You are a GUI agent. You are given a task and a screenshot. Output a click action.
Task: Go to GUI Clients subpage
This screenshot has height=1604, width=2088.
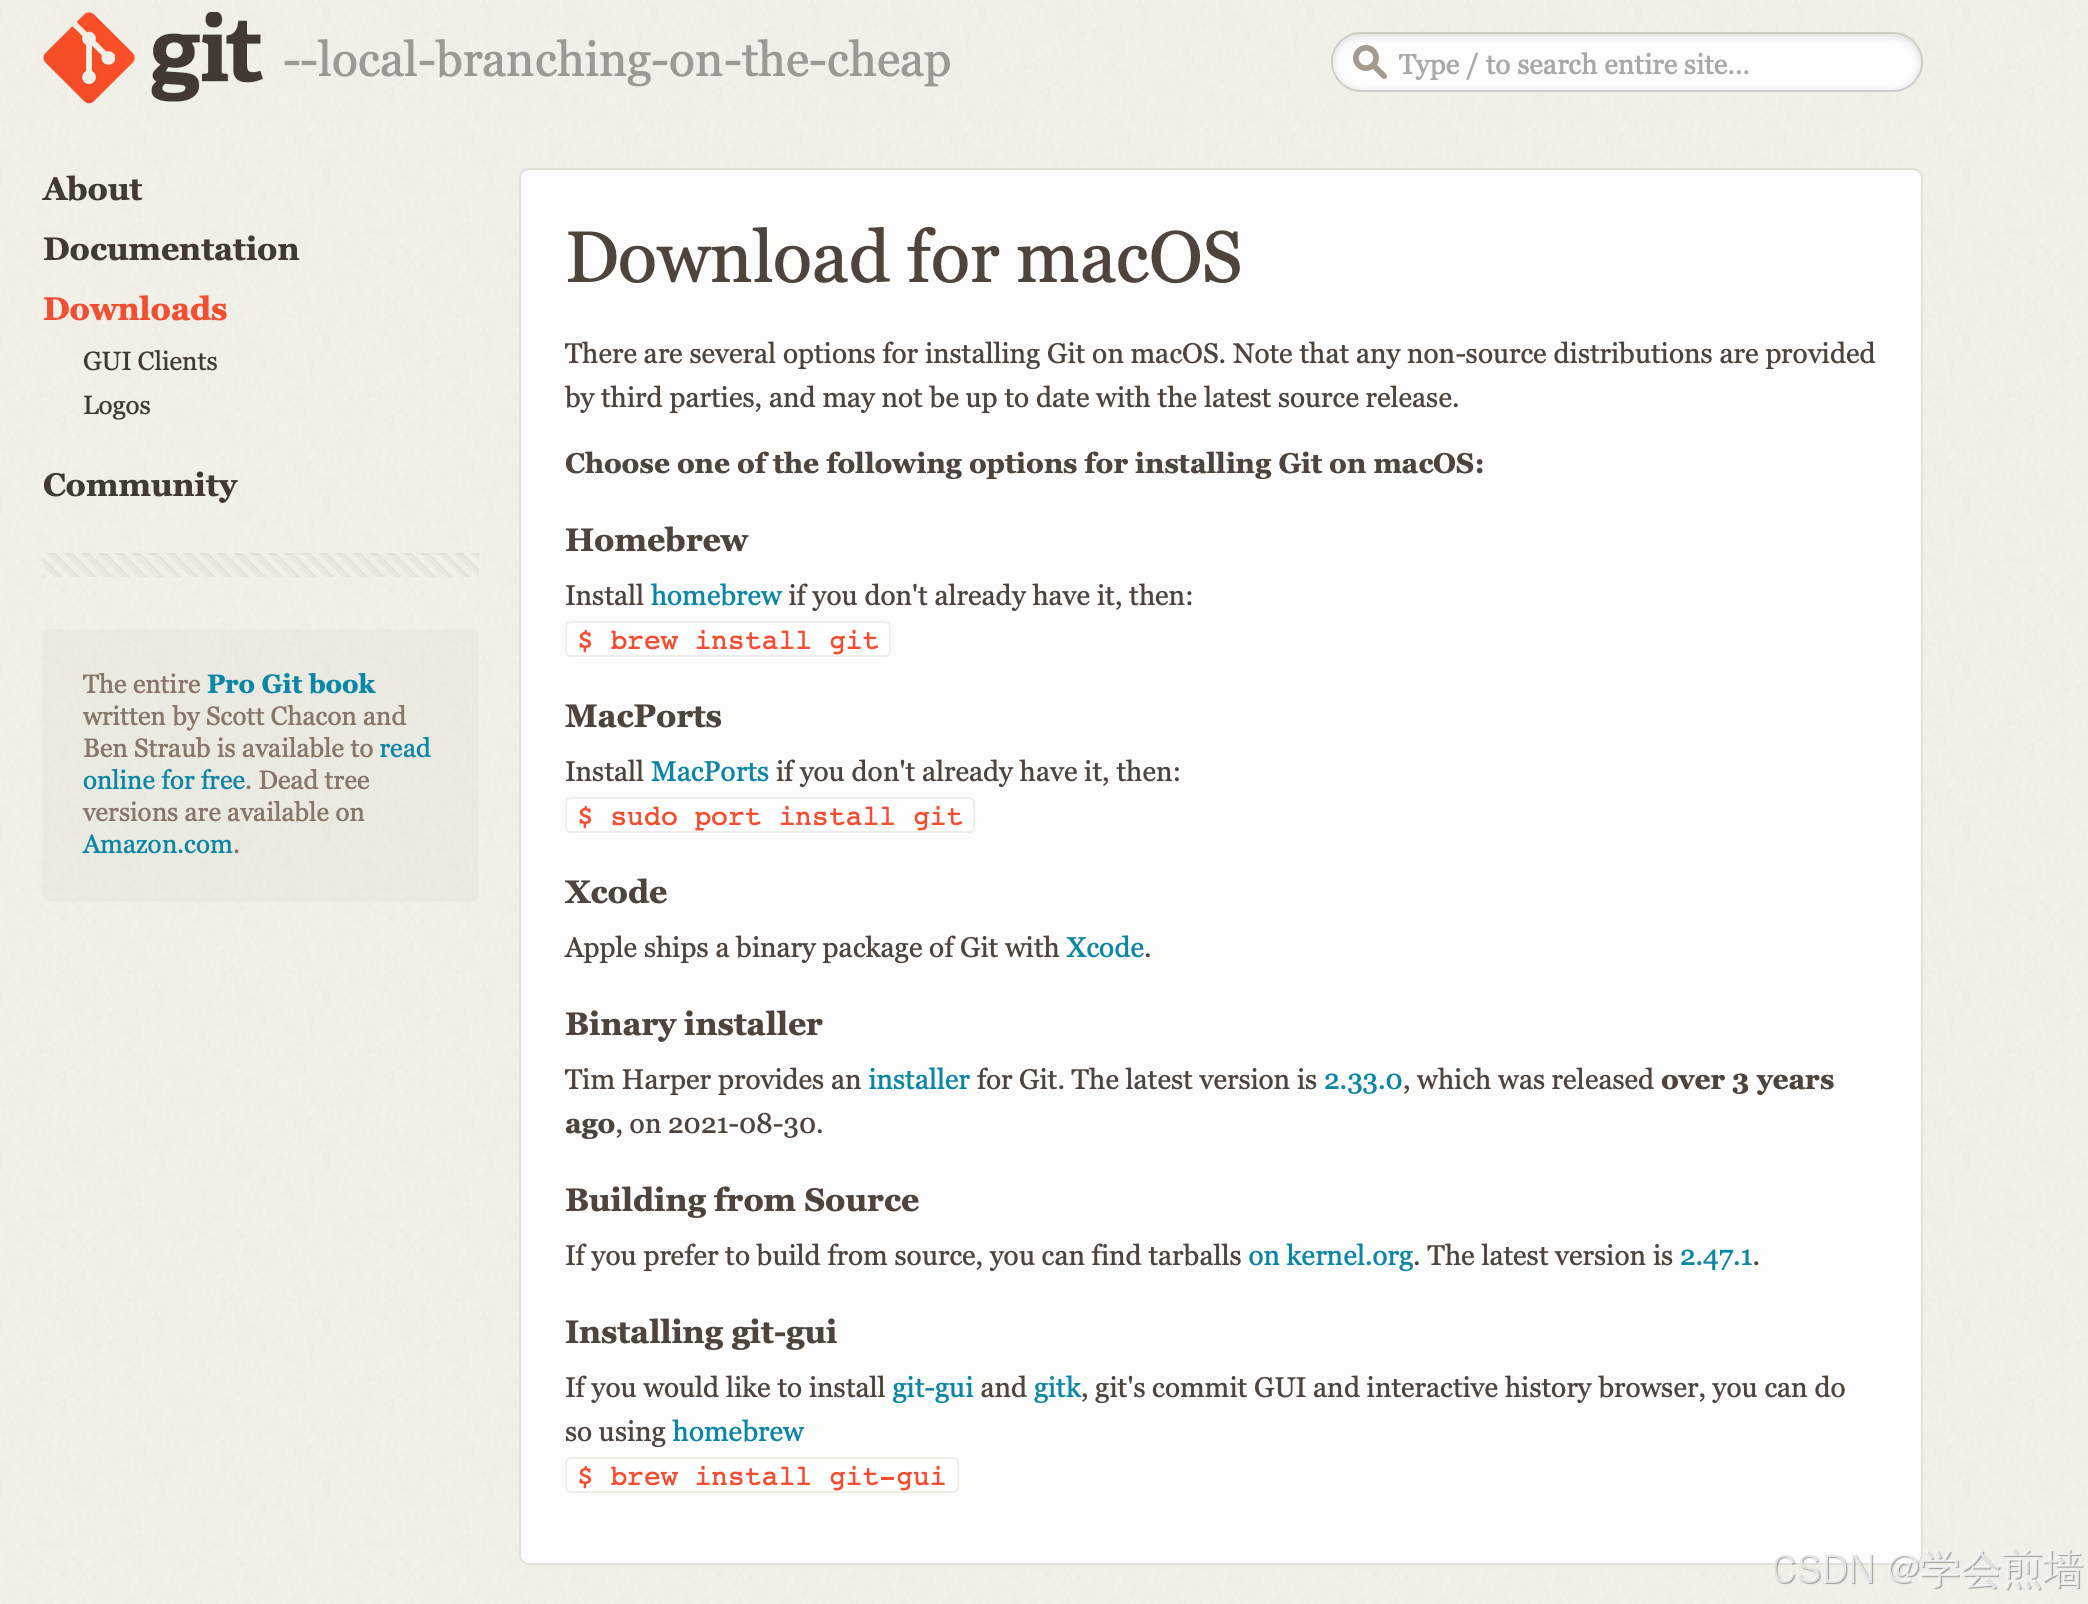tap(150, 361)
